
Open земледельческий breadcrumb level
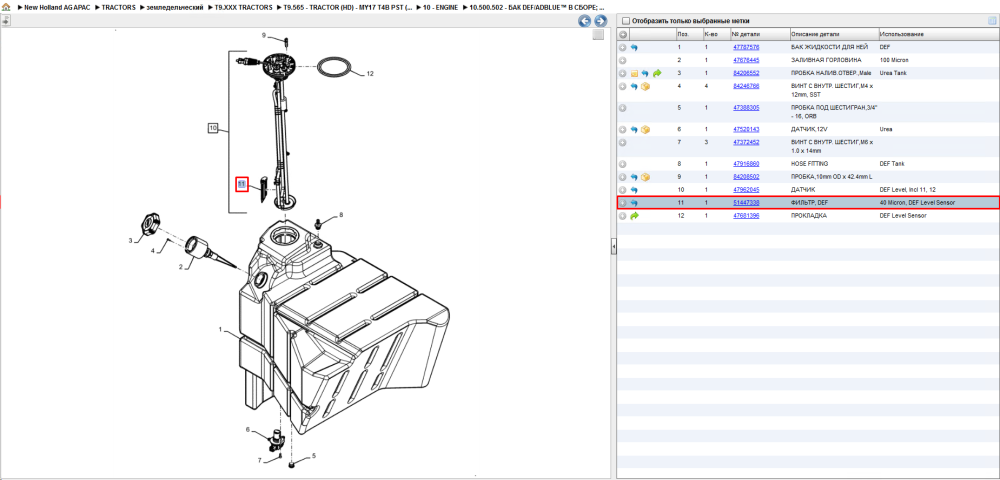coord(175,7)
